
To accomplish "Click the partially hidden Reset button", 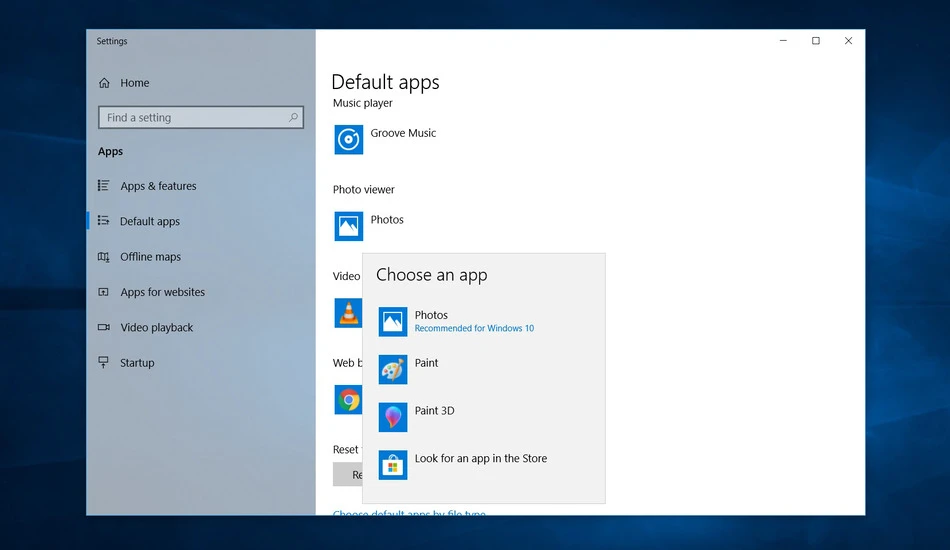I will click(x=348, y=474).
